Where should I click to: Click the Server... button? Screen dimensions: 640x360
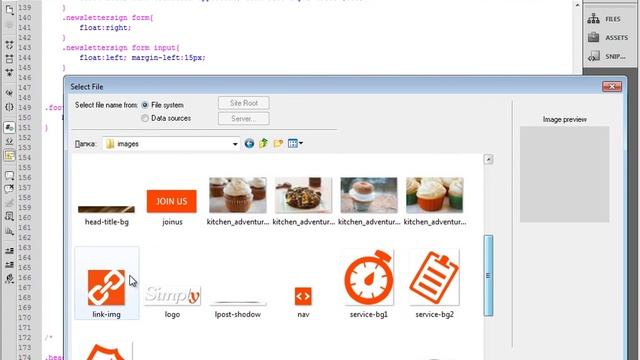tap(244, 119)
